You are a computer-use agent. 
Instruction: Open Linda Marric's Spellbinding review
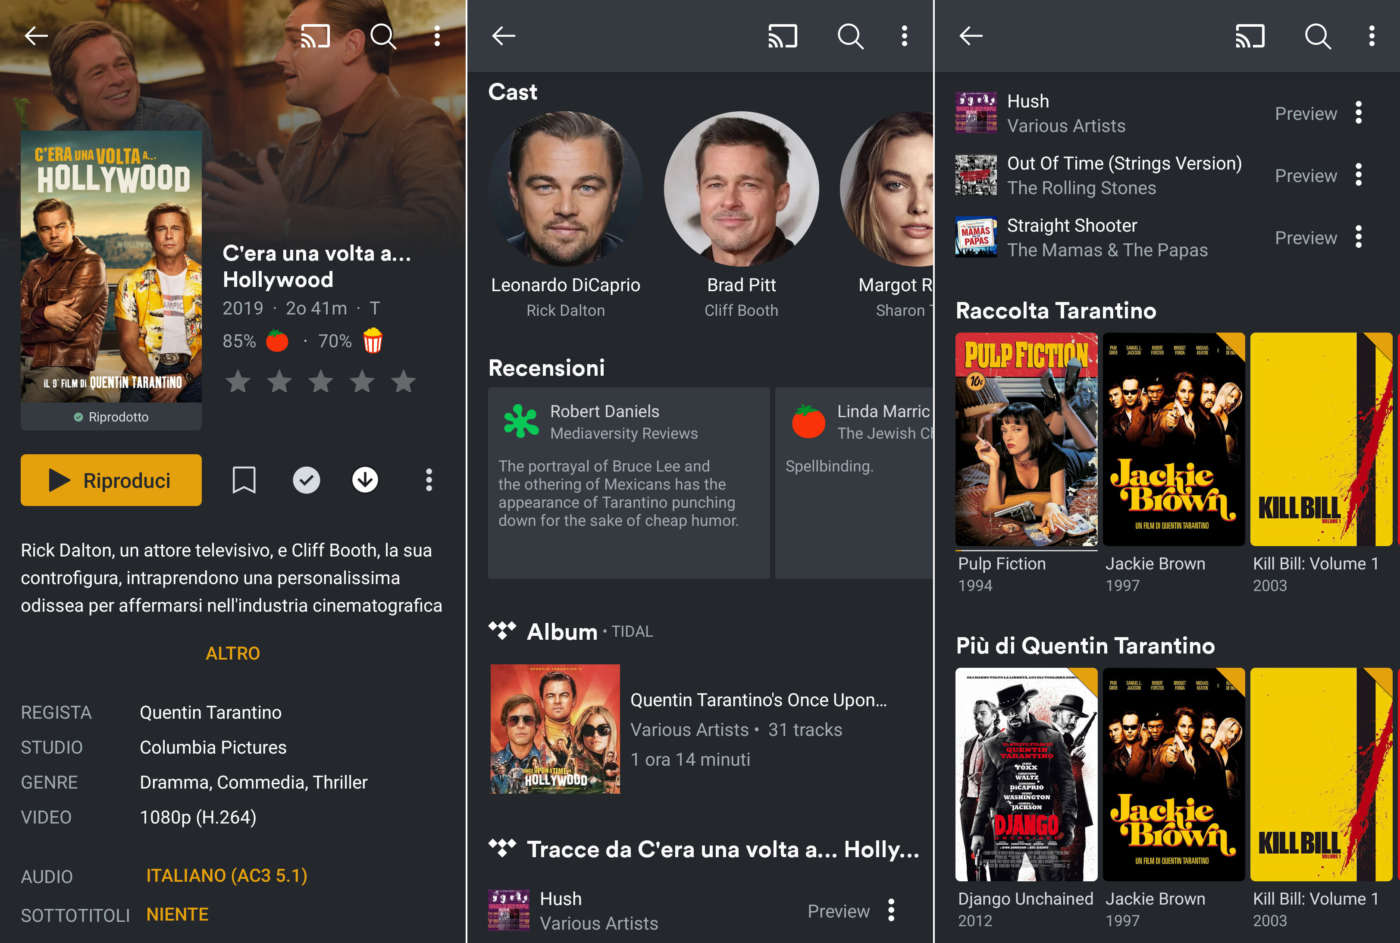[x=855, y=483]
